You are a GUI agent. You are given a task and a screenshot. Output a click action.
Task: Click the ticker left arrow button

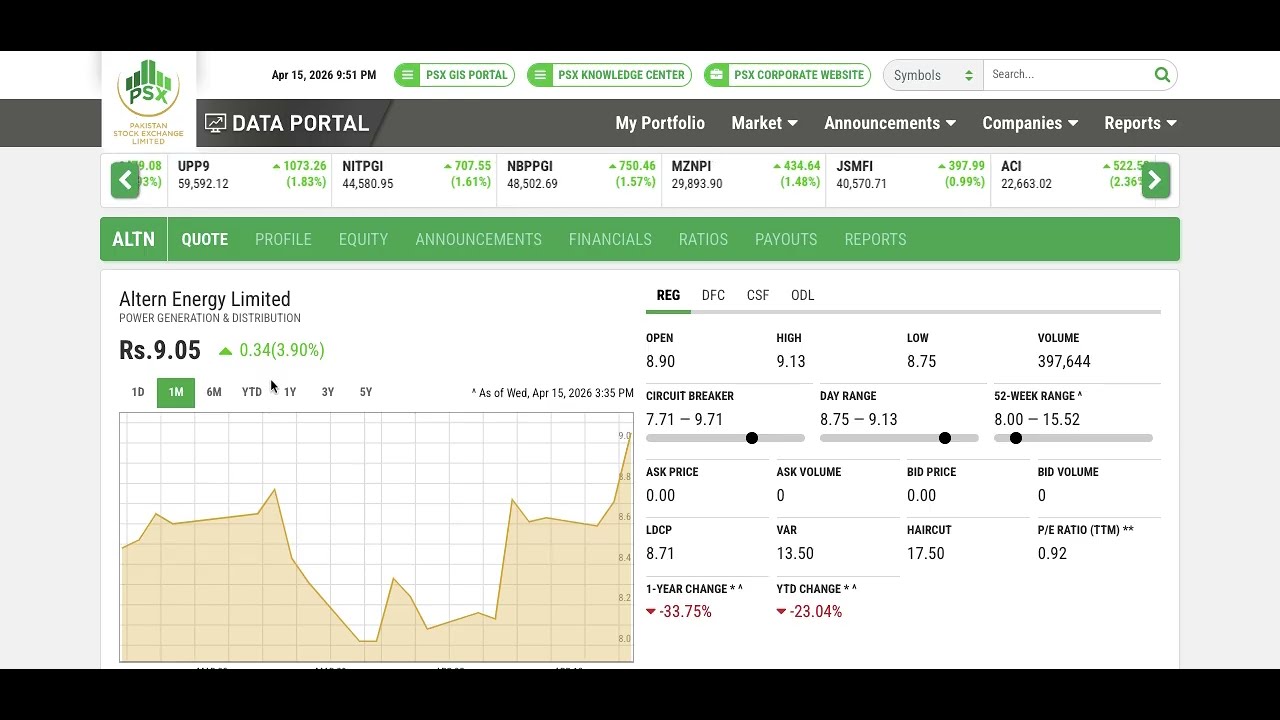point(125,180)
